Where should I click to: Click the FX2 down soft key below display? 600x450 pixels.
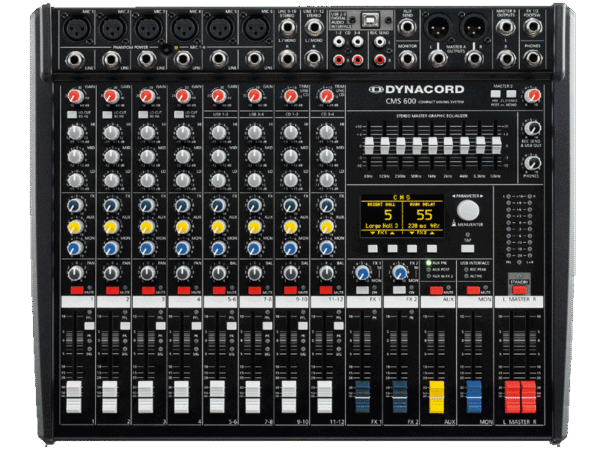click(412, 248)
